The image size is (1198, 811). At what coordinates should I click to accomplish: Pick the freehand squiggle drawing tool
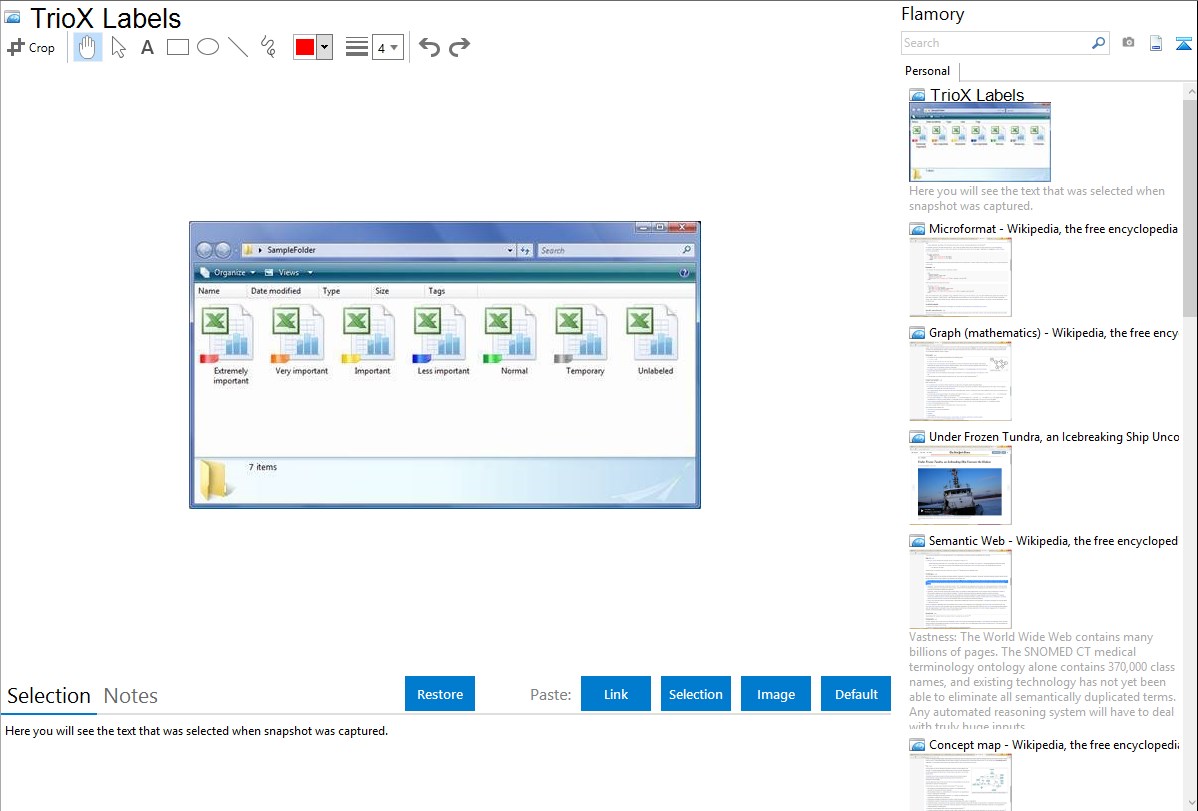click(x=267, y=47)
